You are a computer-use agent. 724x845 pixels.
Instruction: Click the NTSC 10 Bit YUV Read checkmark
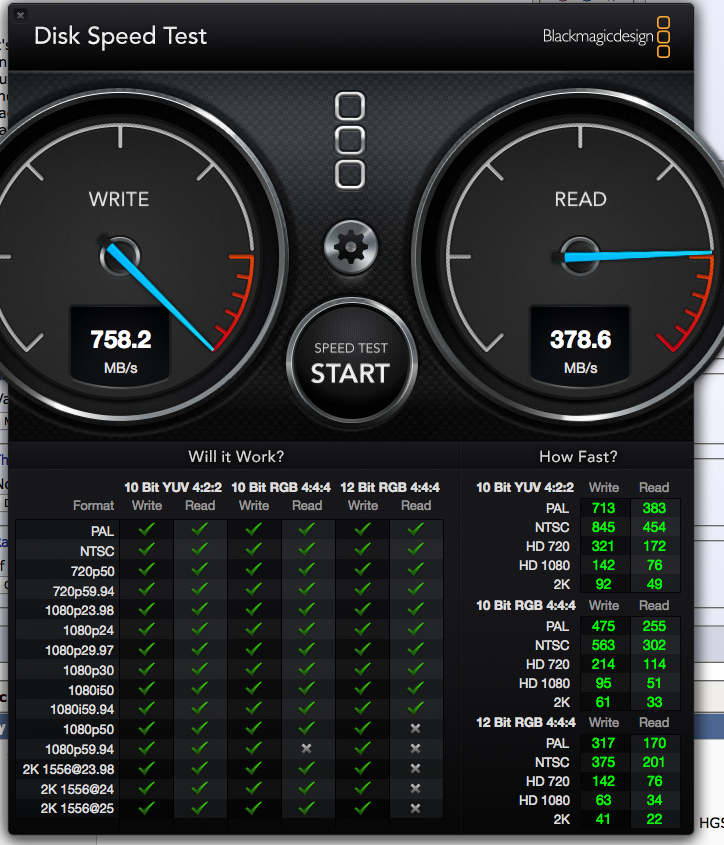(x=199, y=549)
